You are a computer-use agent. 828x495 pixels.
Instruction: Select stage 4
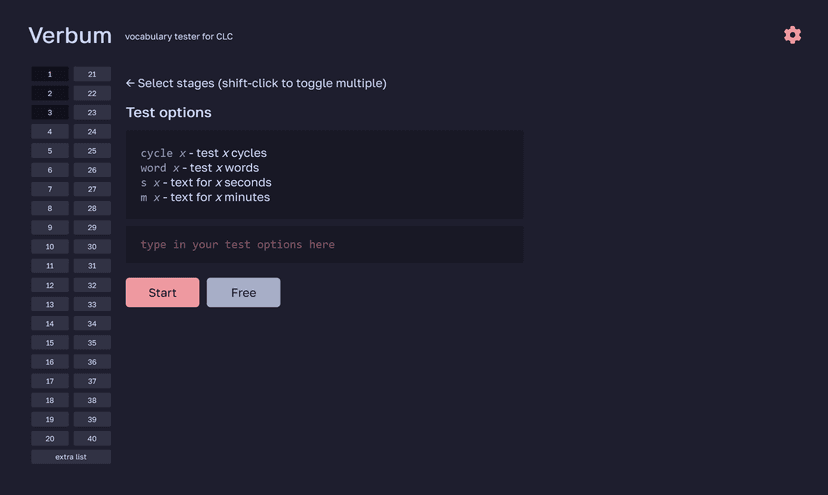click(x=50, y=132)
